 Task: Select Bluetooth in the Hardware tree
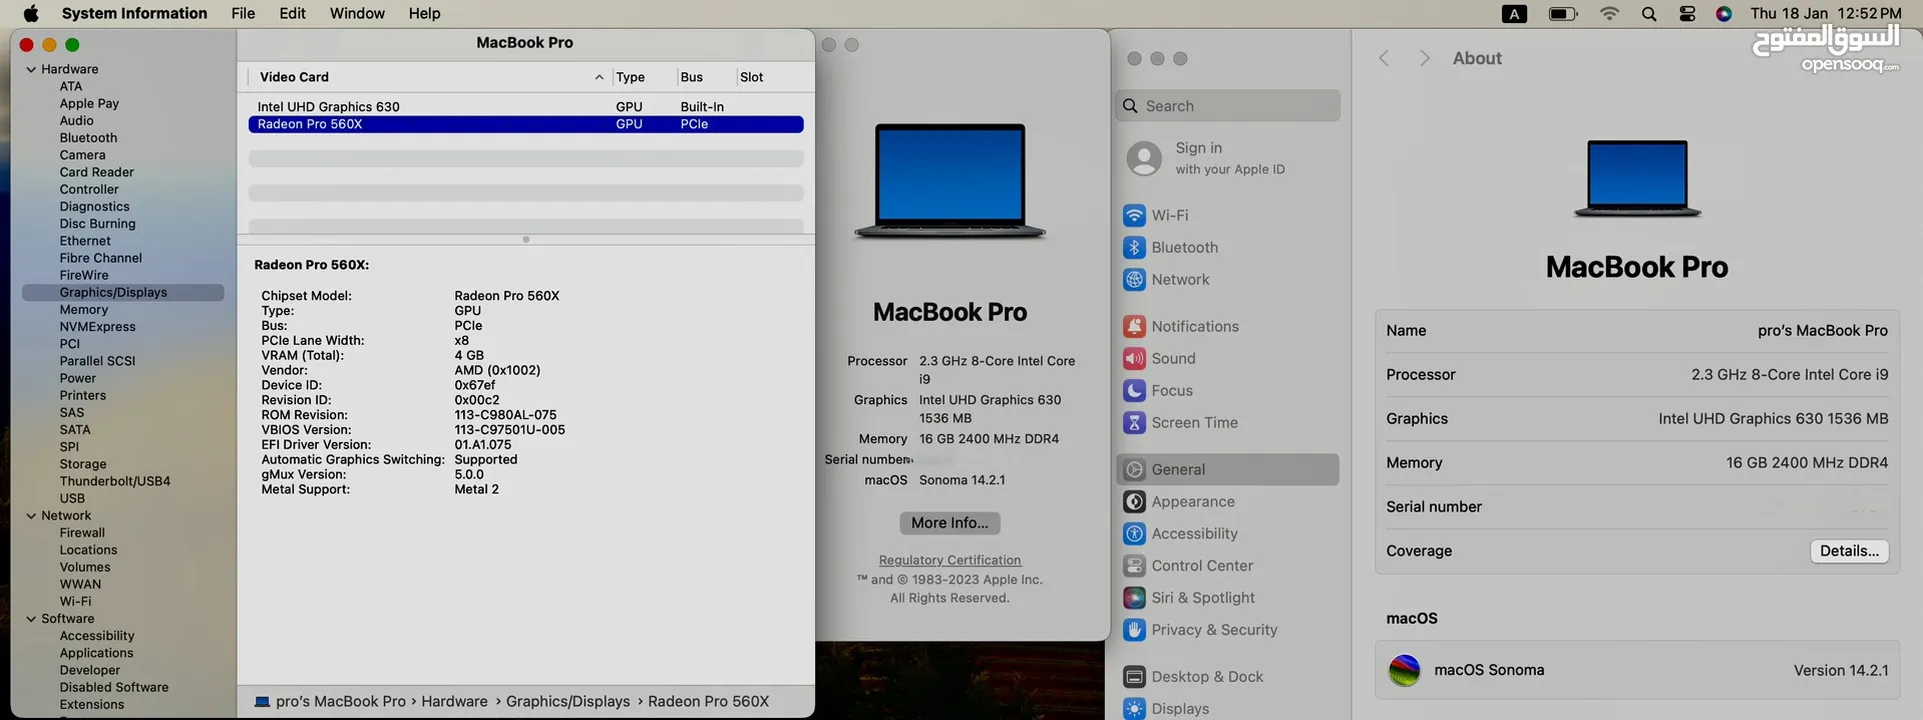pos(88,138)
